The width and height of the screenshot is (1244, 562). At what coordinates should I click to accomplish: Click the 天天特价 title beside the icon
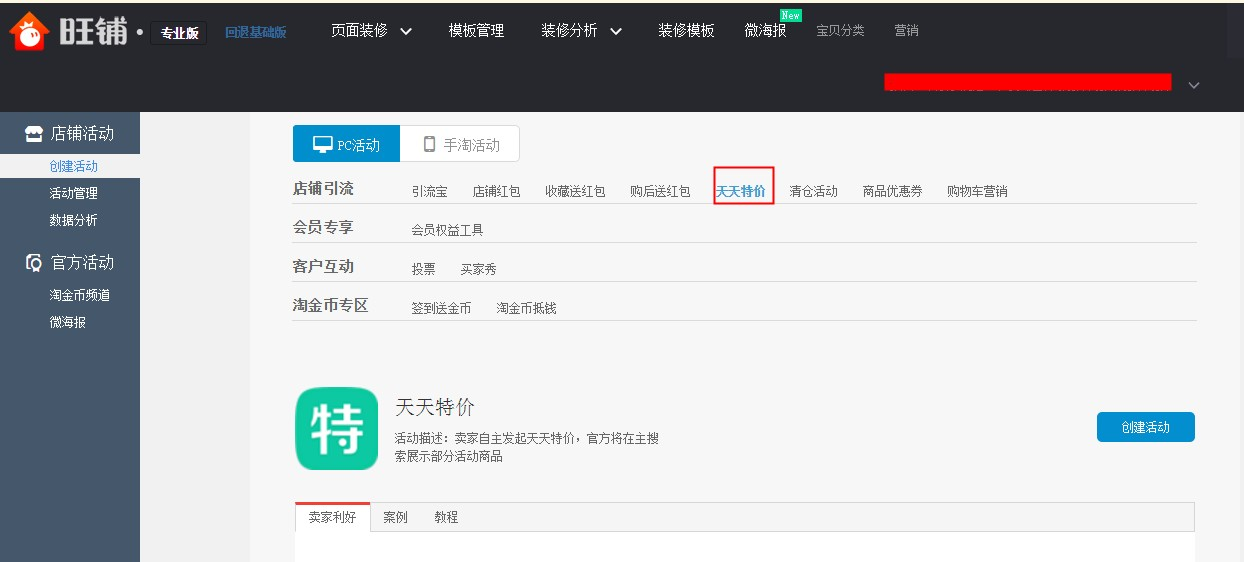[435, 407]
